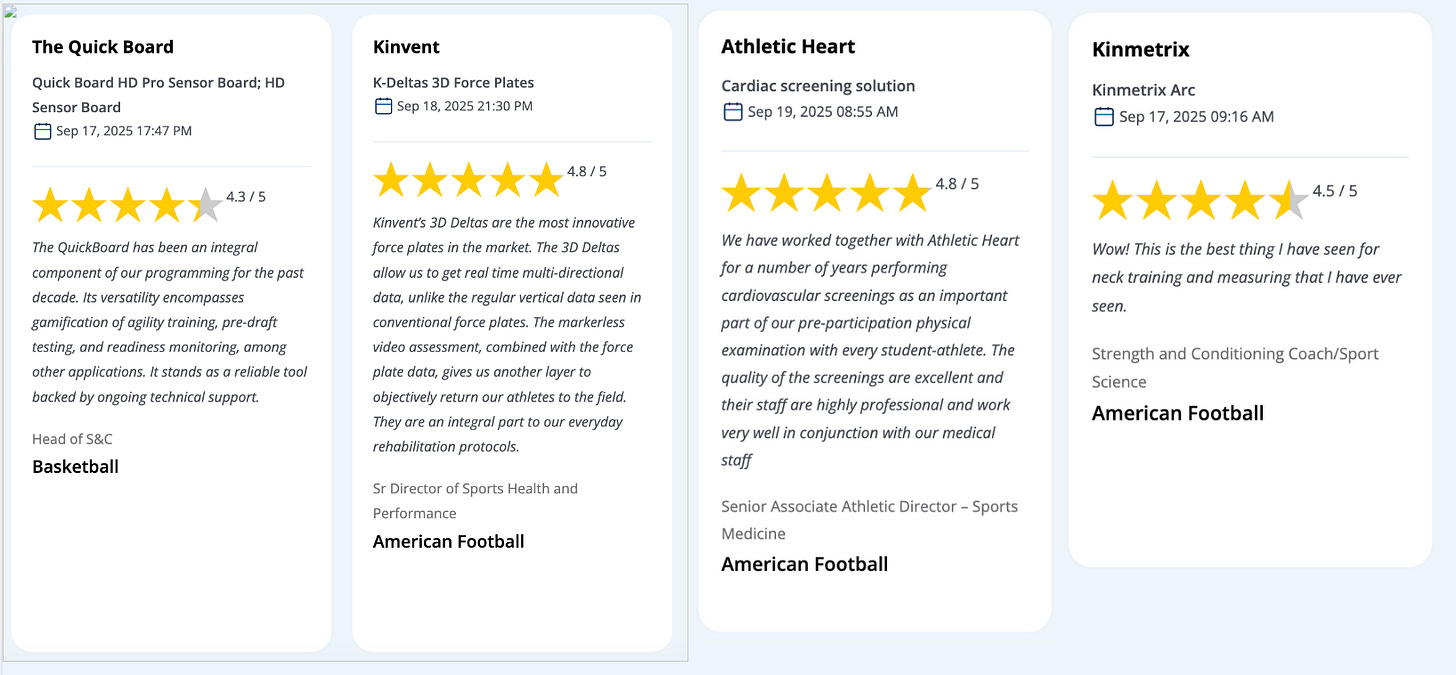Image resolution: width=1456 pixels, height=675 pixels.
Task: Click the third star on Athletic Heart rating
Action: 826,193
